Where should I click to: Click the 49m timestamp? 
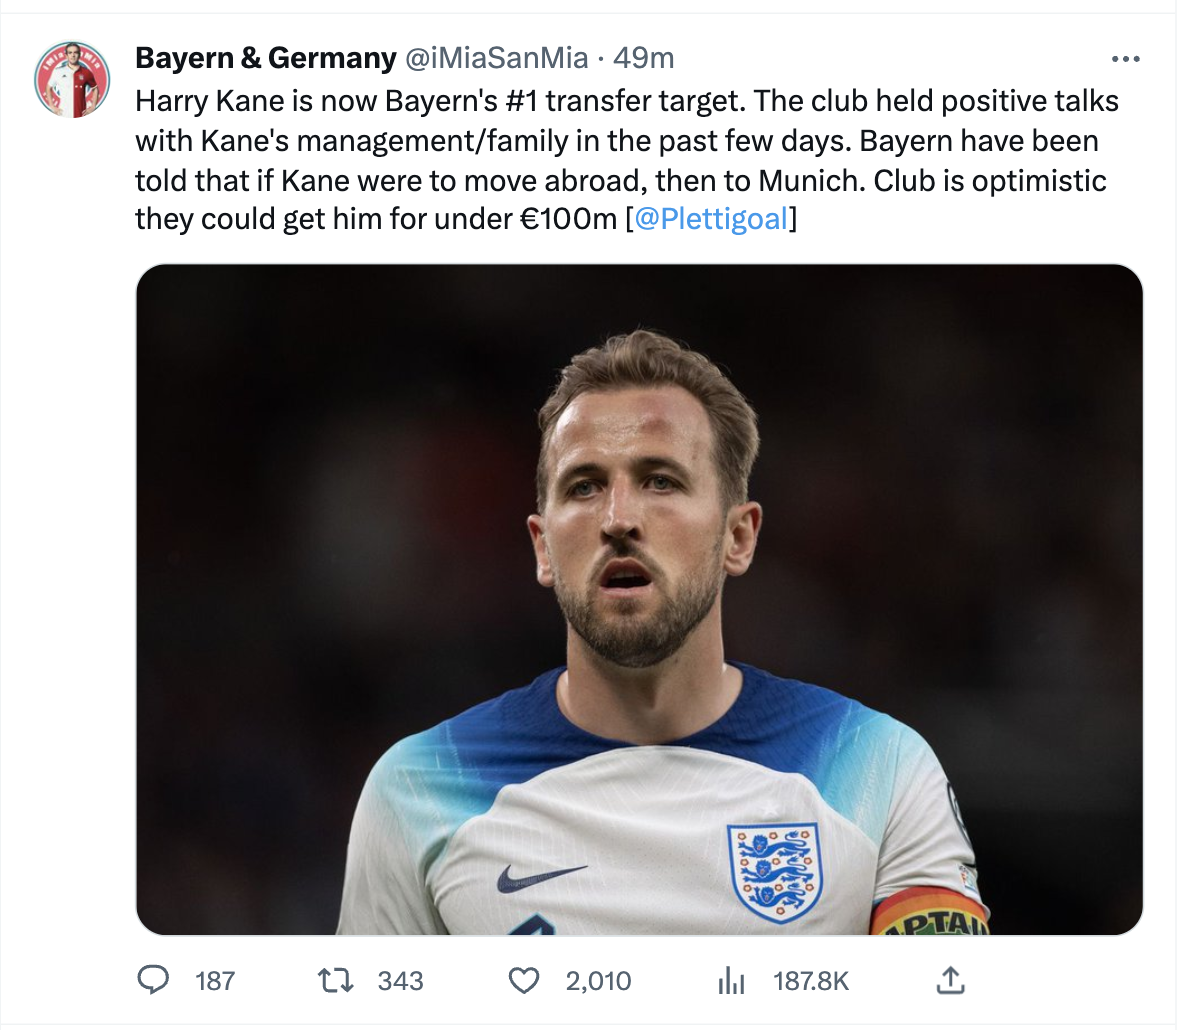click(643, 58)
